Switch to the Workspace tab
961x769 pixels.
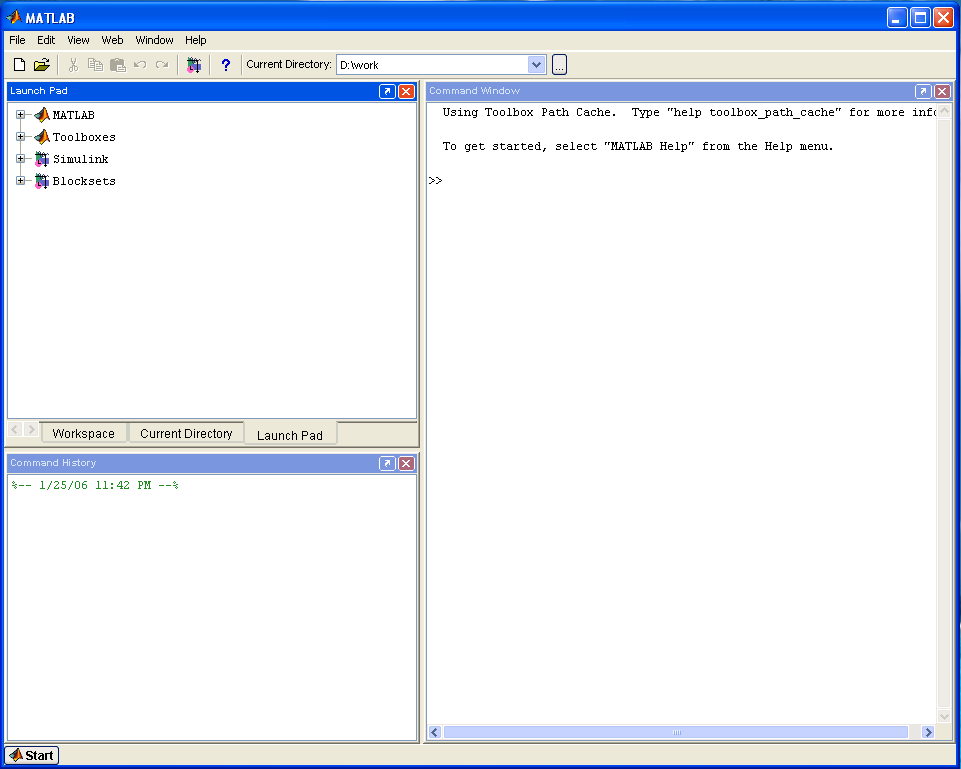point(83,433)
